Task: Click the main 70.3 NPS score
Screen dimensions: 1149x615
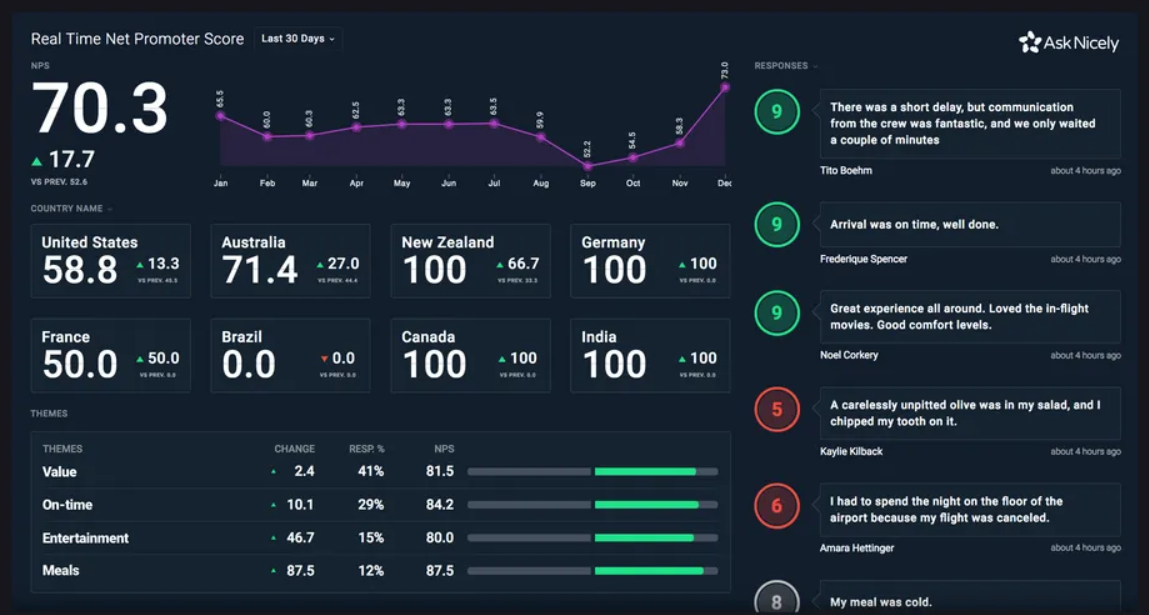Action: 100,107
